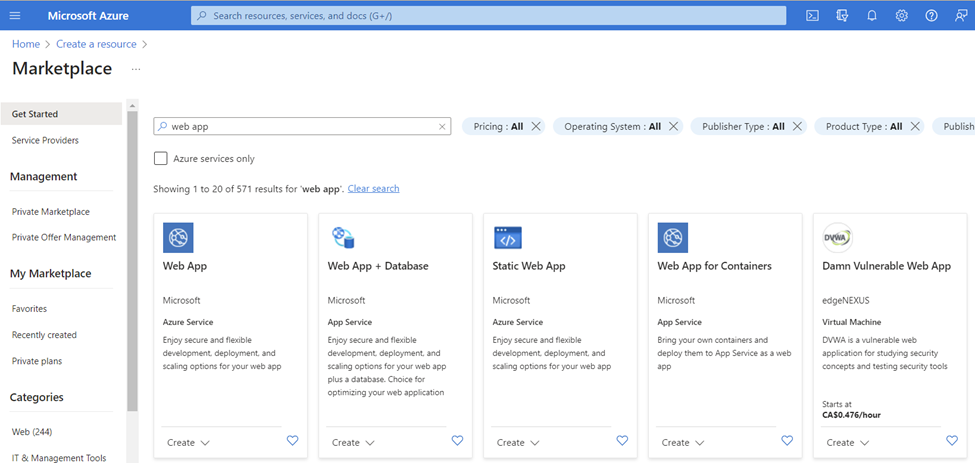Go to Create a resource breadcrumb
This screenshot has height=463, width=975.
coord(96,44)
